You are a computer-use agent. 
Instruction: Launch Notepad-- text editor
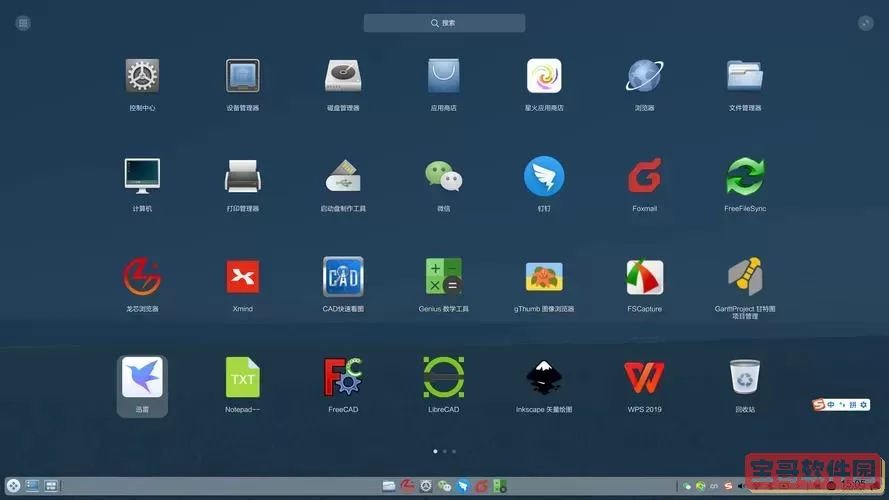click(x=243, y=377)
